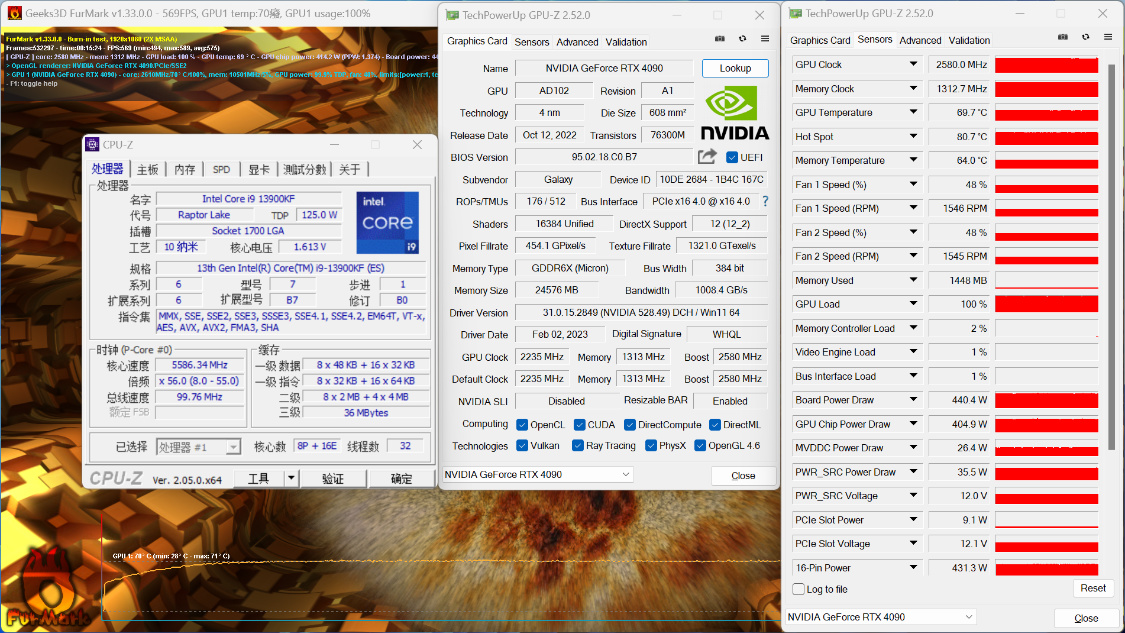
Task: Open the 16-Pin Power sensor dropdown
Action: pos(913,567)
